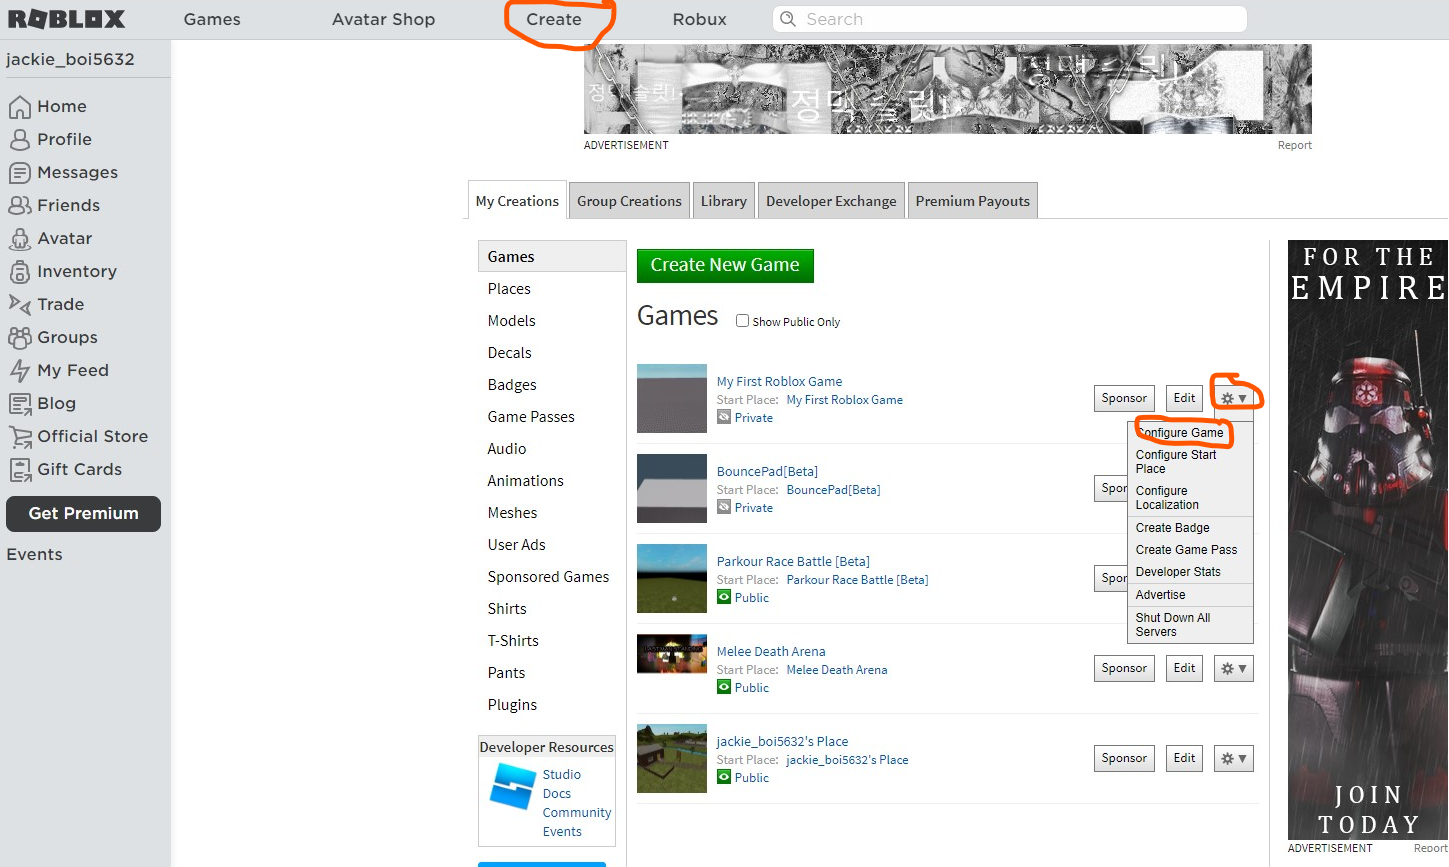Click the Gift Cards sidebar icon
The width and height of the screenshot is (1449, 867).
pos(20,469)
